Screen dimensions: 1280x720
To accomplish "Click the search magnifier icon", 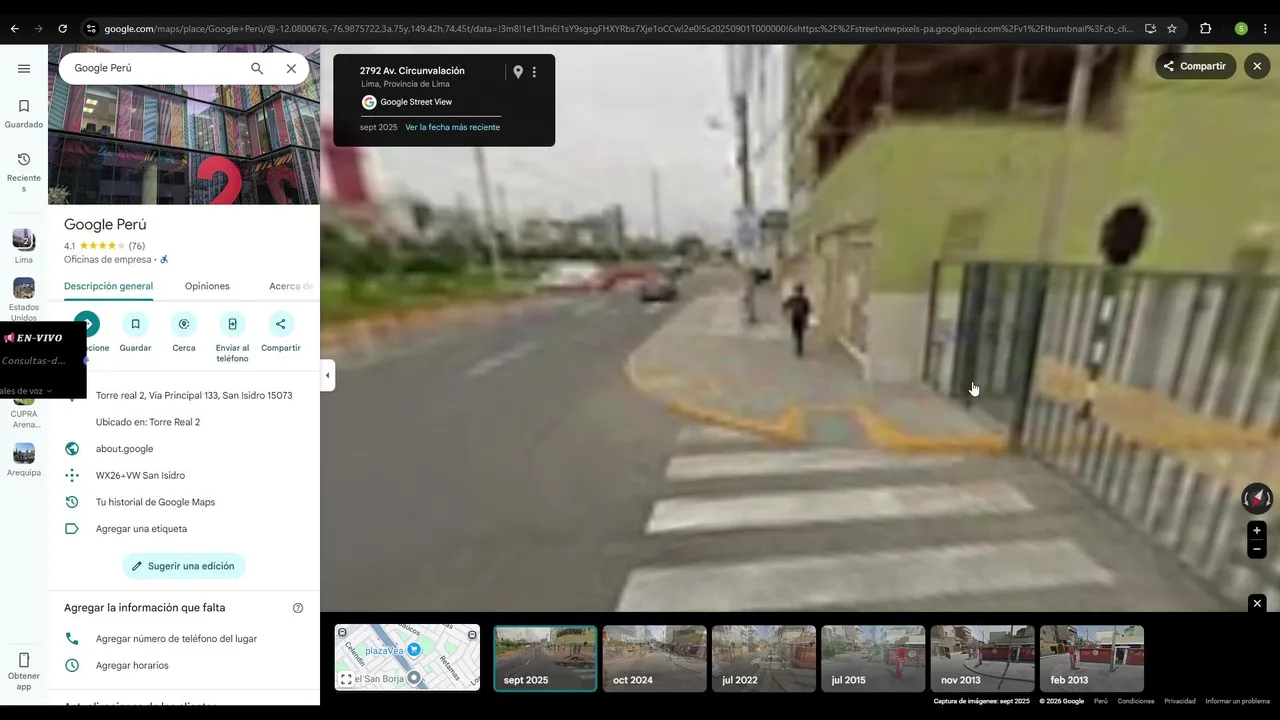I will click(257, 68).
